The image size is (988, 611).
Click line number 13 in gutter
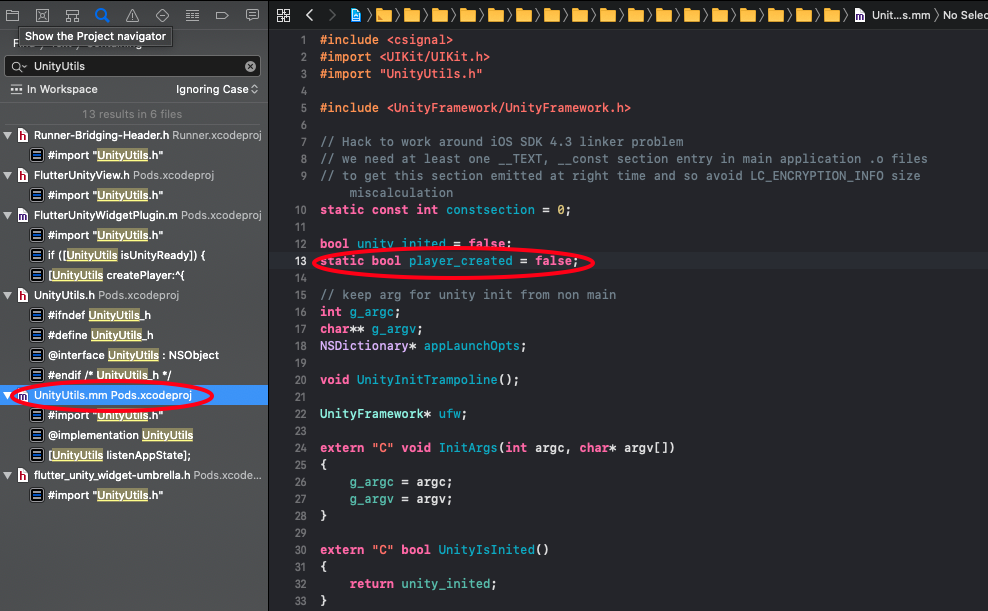301,261
